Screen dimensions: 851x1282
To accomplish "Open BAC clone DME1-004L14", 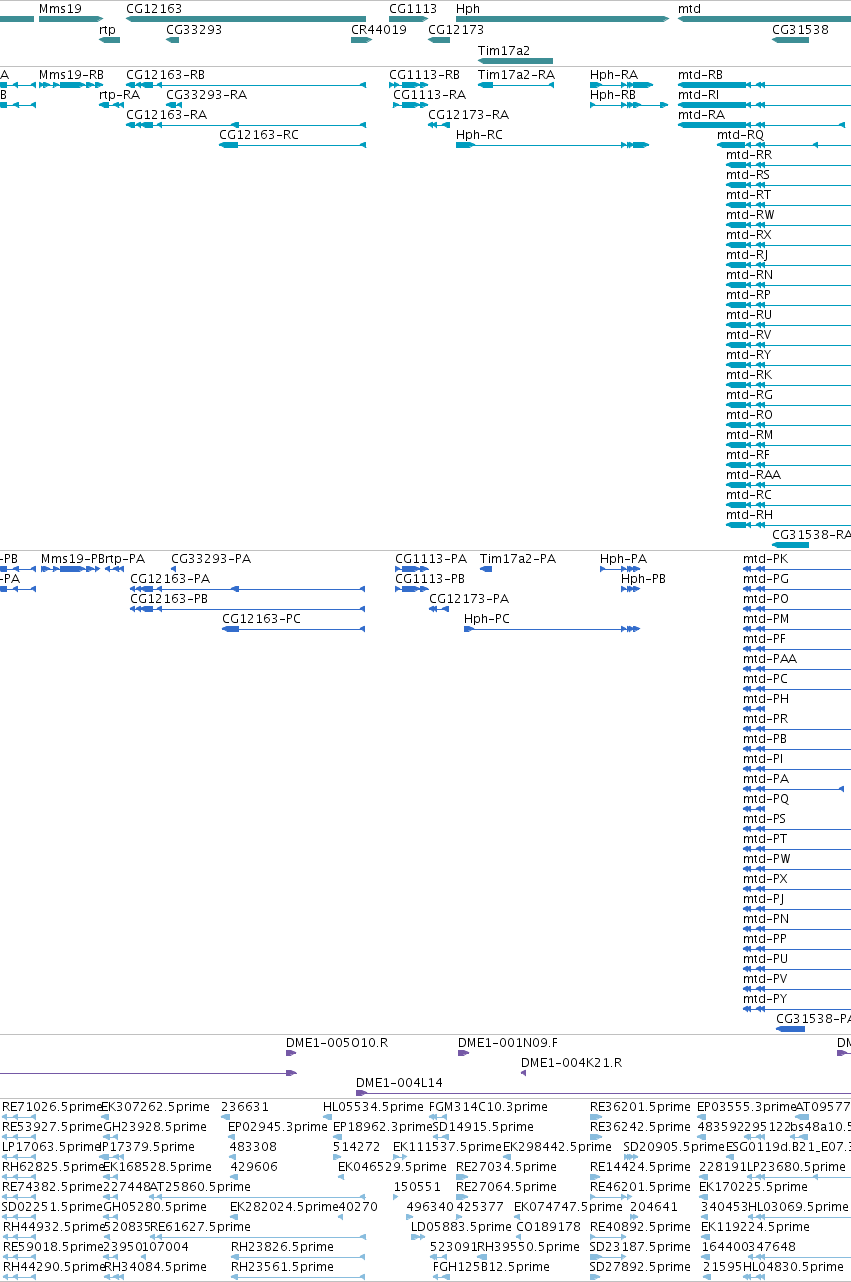I will pyautogui.click(x=399, y=1083).
